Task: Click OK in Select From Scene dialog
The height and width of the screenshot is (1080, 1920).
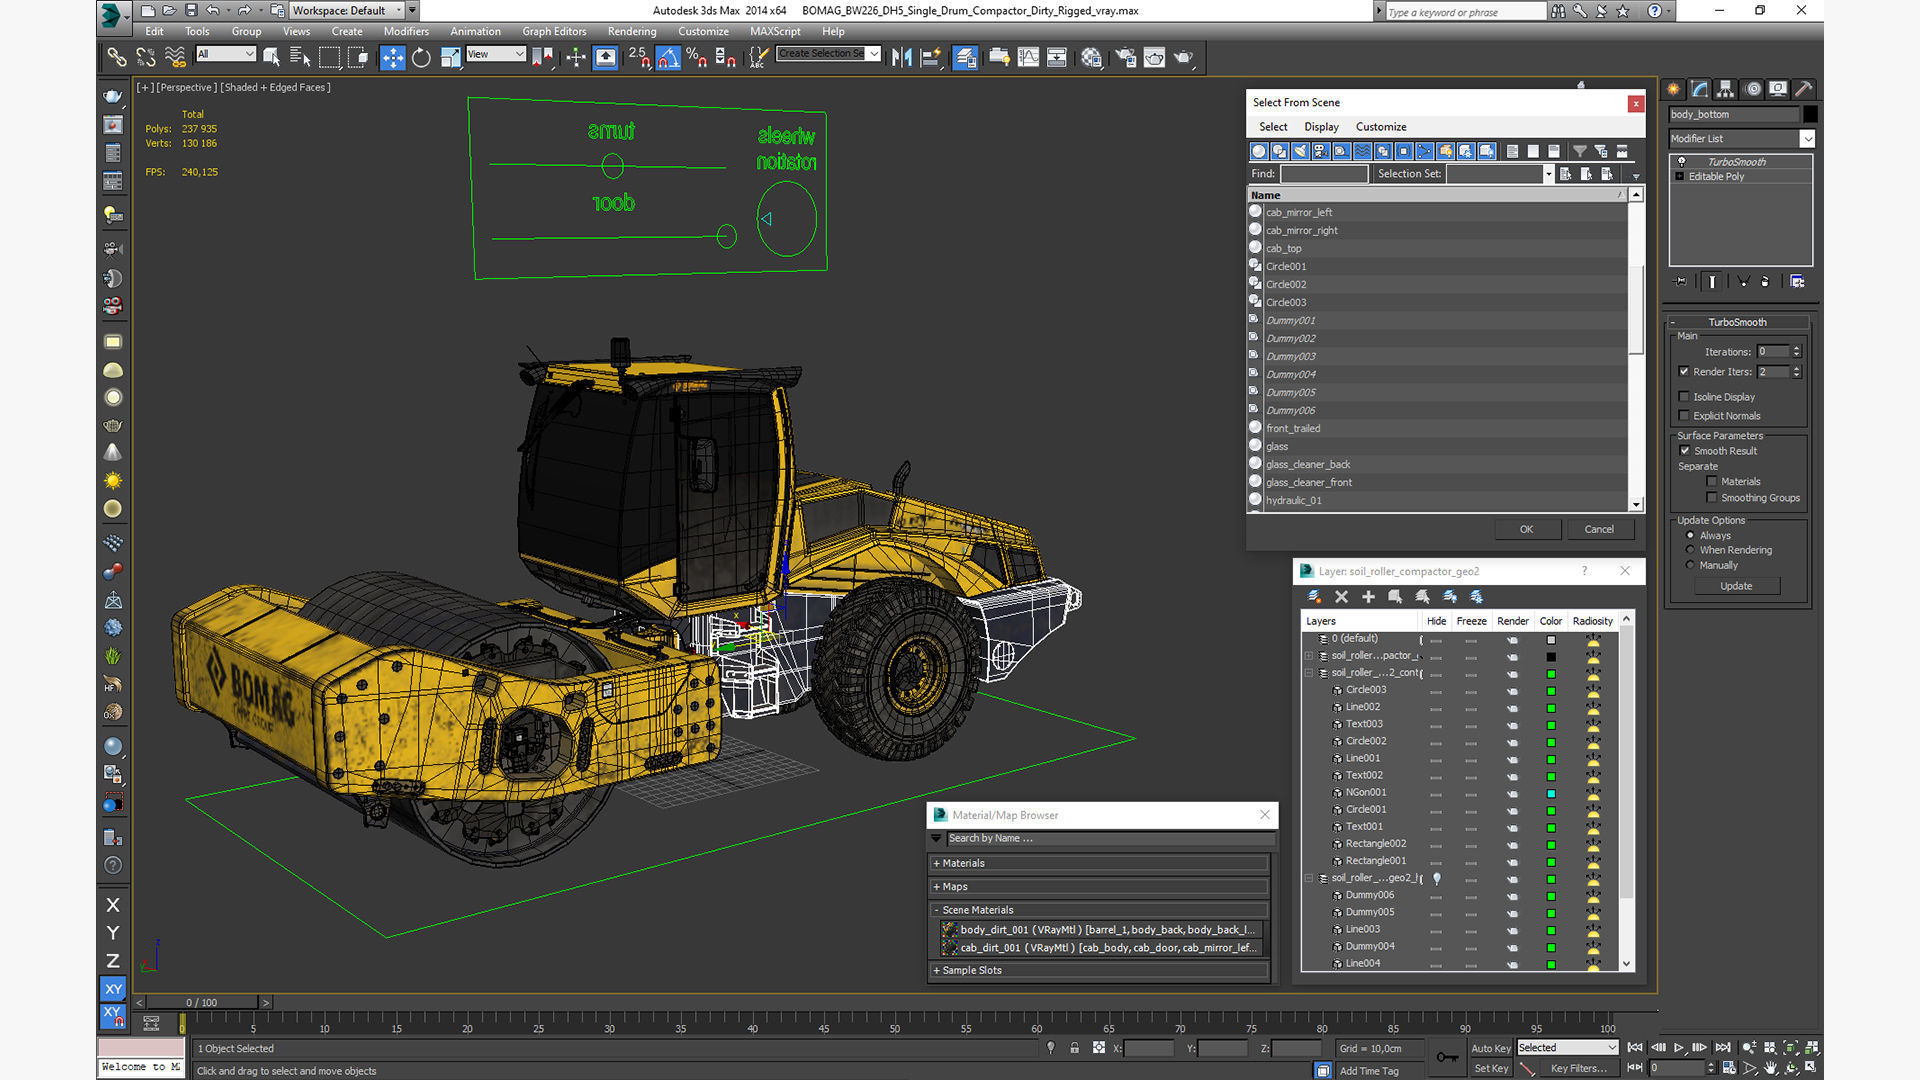Action: (1526, 530)
